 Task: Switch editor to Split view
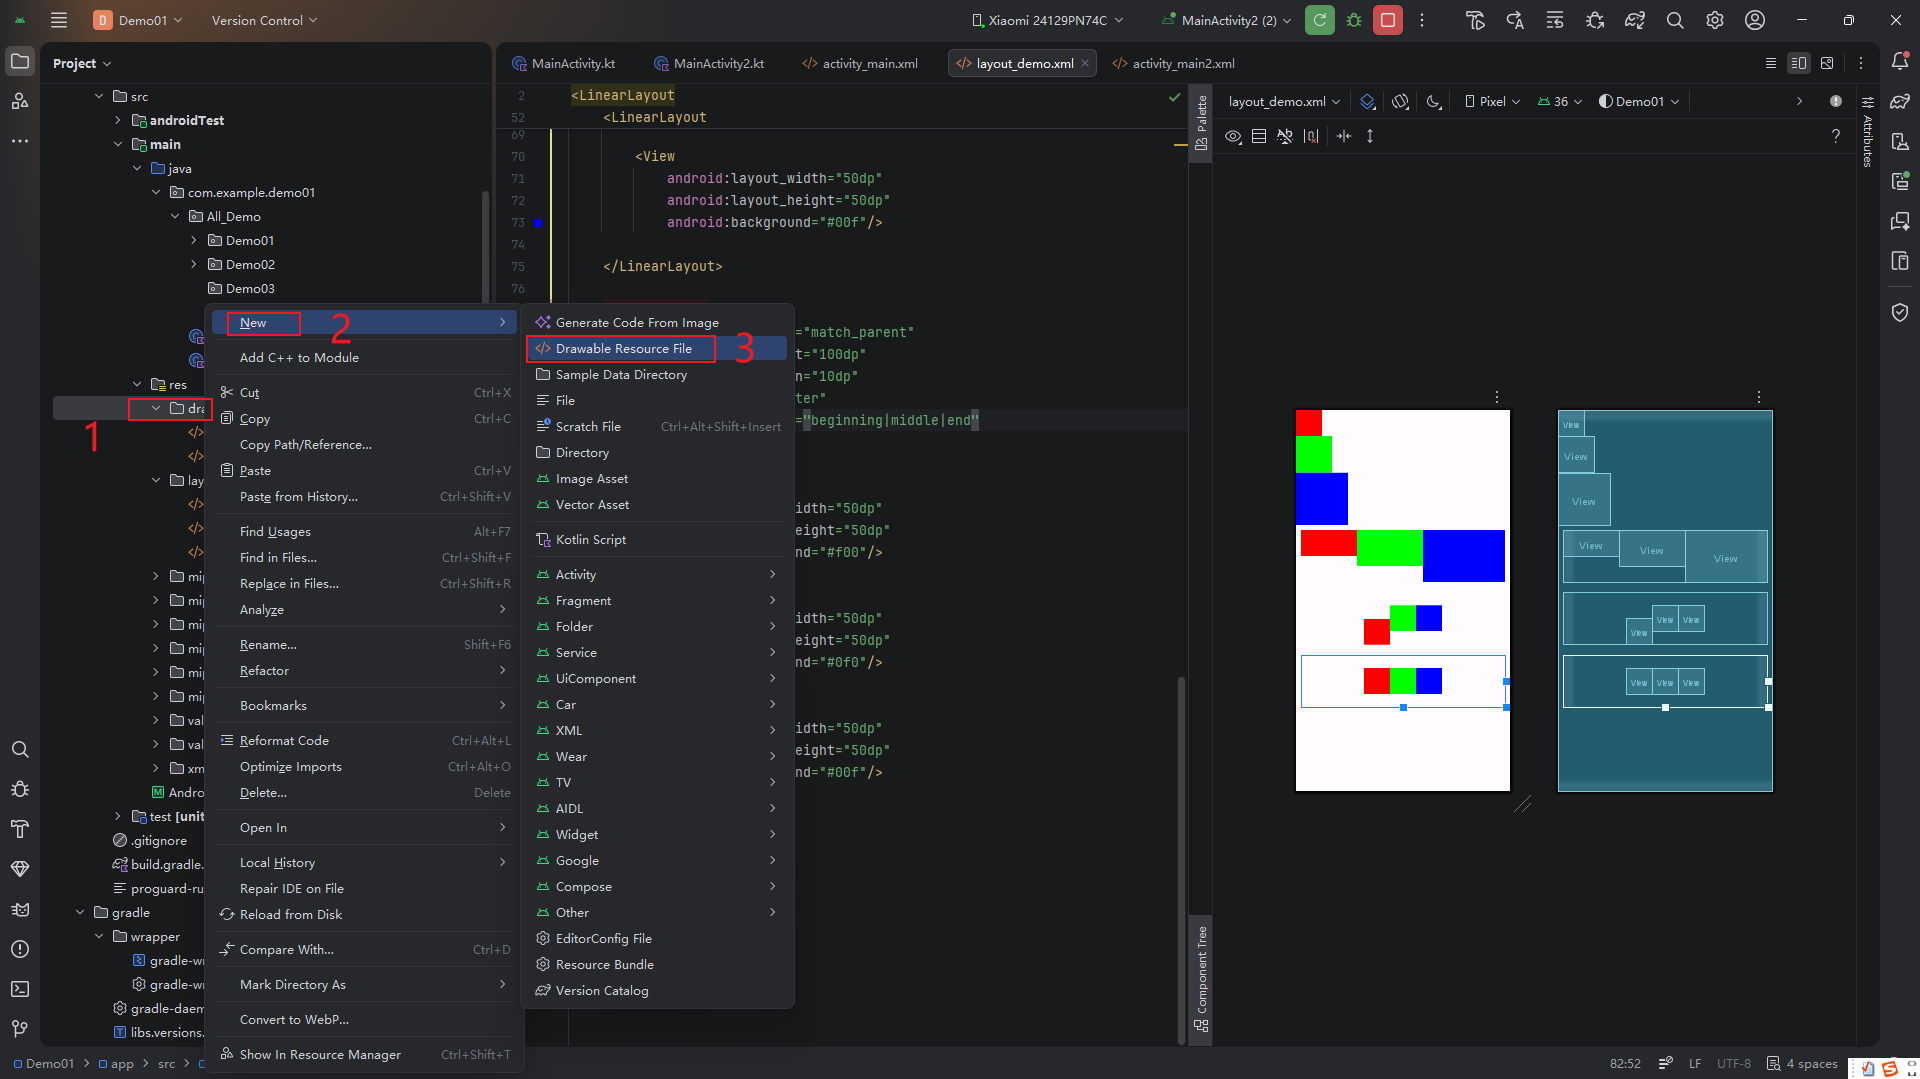click(x=1799, y=63)
